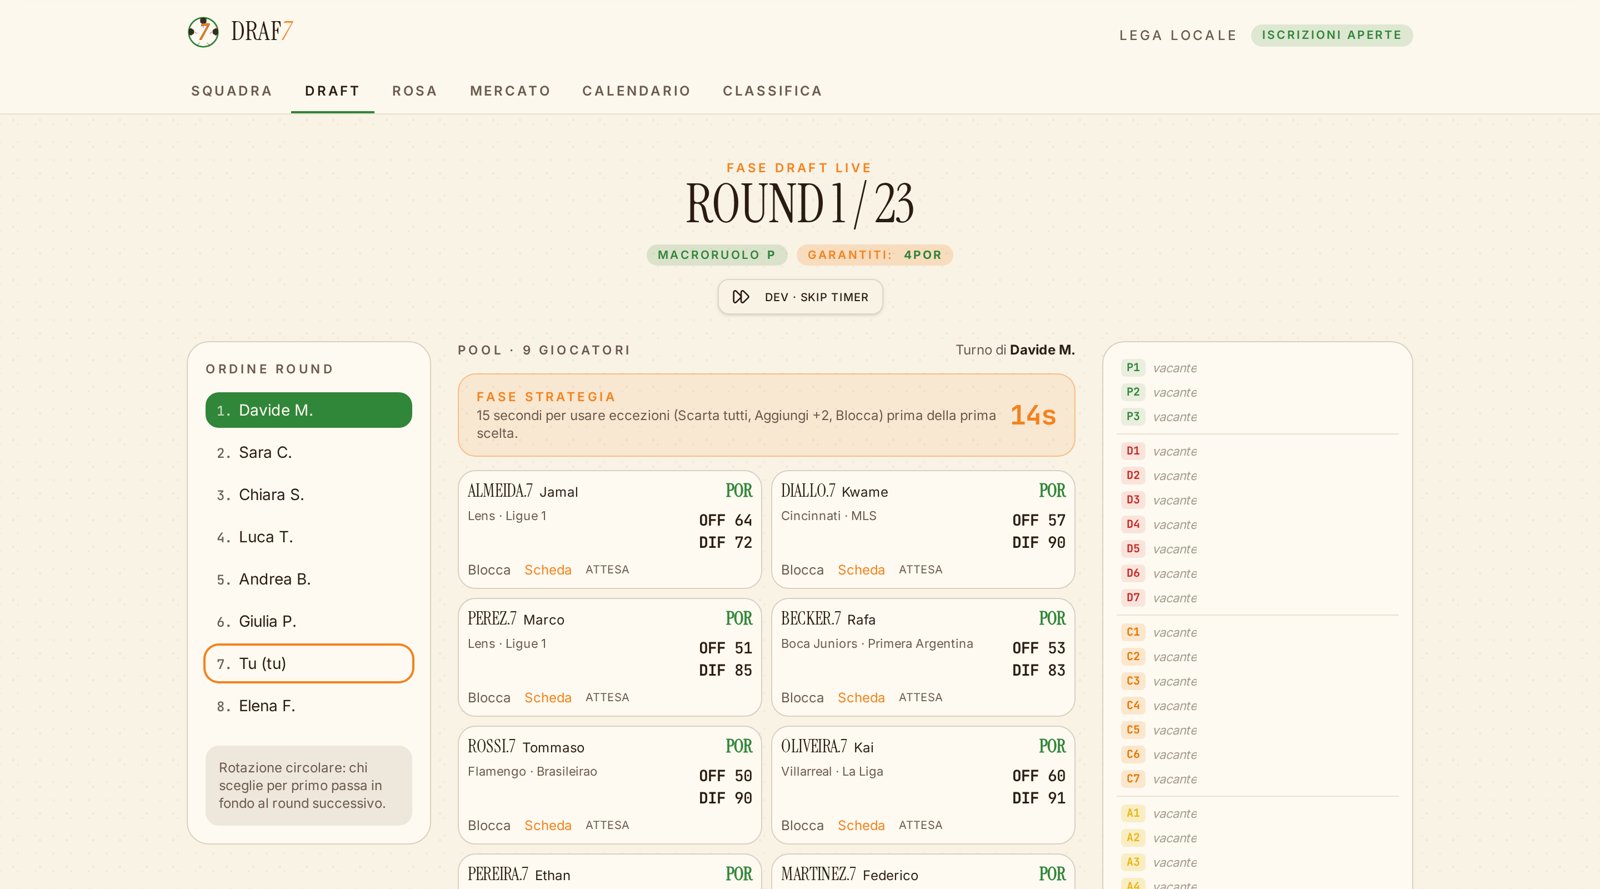Click the C2 vacant roster slot
This screenshot has height=889, width=1600.
click(x=1258, y=657)
